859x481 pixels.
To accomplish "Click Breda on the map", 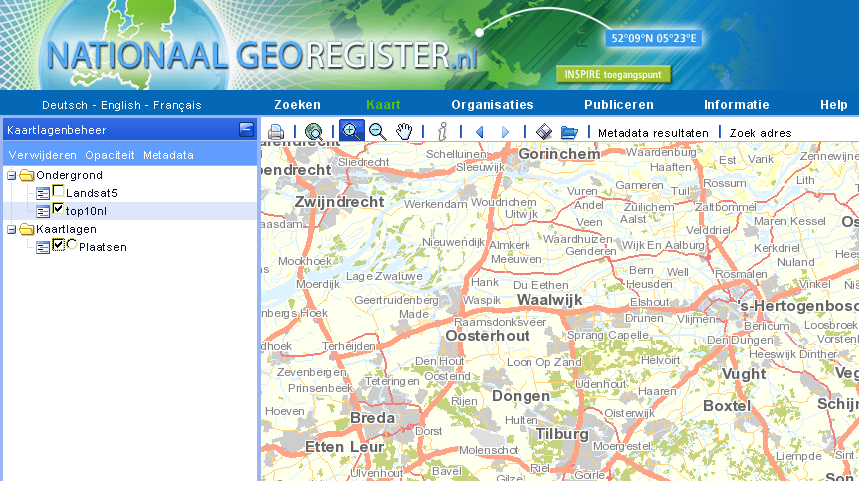I will 373,417.
